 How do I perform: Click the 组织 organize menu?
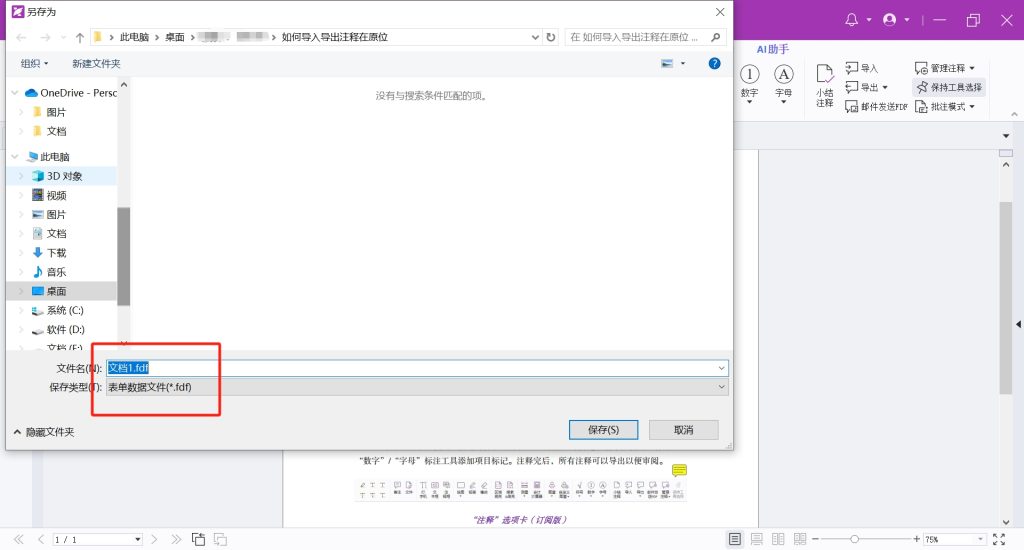(34, 63)
